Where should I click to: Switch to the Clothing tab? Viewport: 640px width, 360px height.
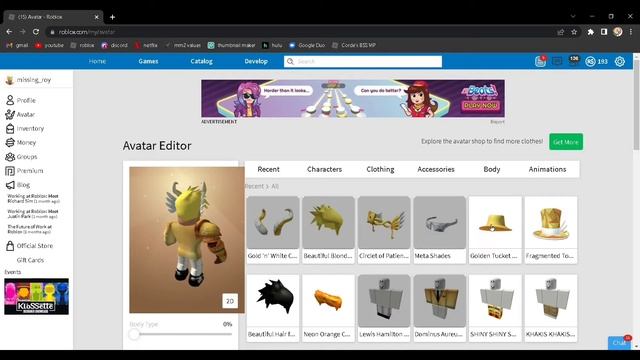tap(380, 169)
